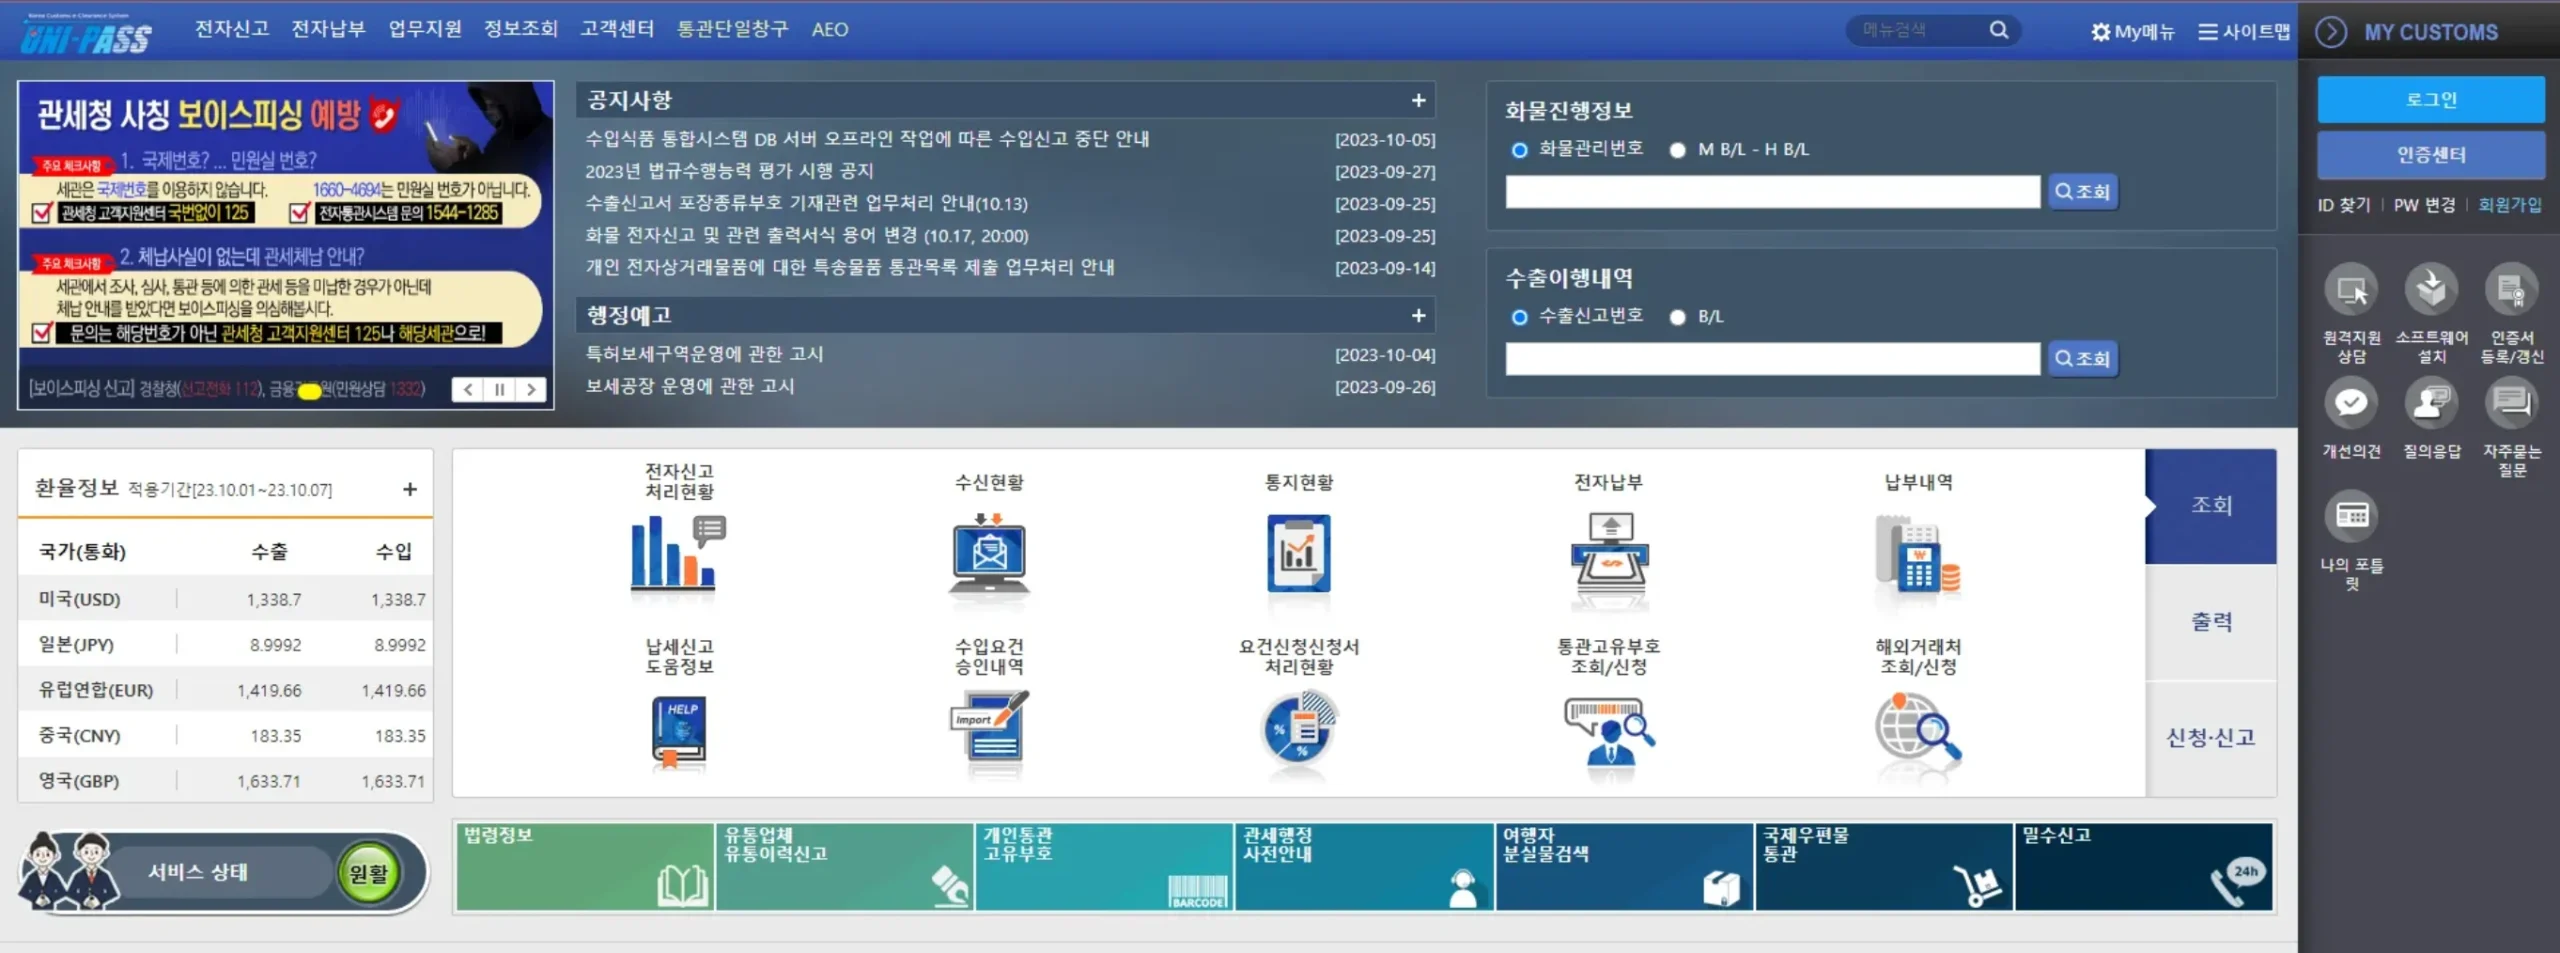Click the 납세신고 도움정보 HELP book icon
Image resolution: width=2560 pixels, height=953 pixels.
tap(678, 732)
